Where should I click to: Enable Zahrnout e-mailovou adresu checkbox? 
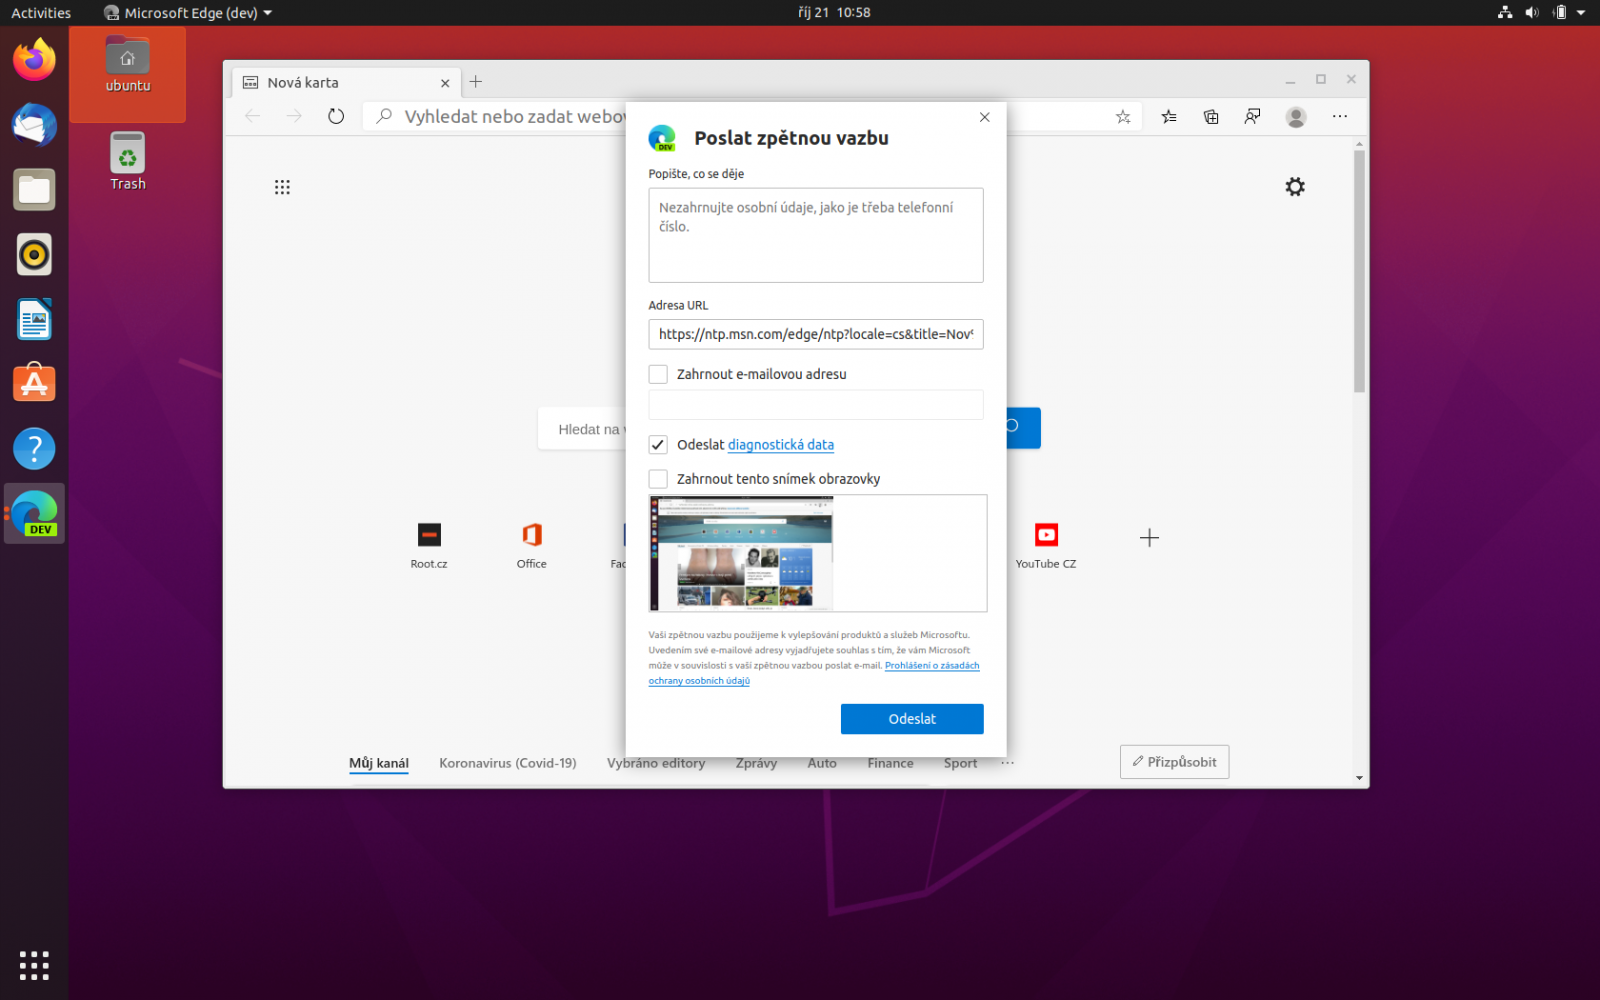658,373
